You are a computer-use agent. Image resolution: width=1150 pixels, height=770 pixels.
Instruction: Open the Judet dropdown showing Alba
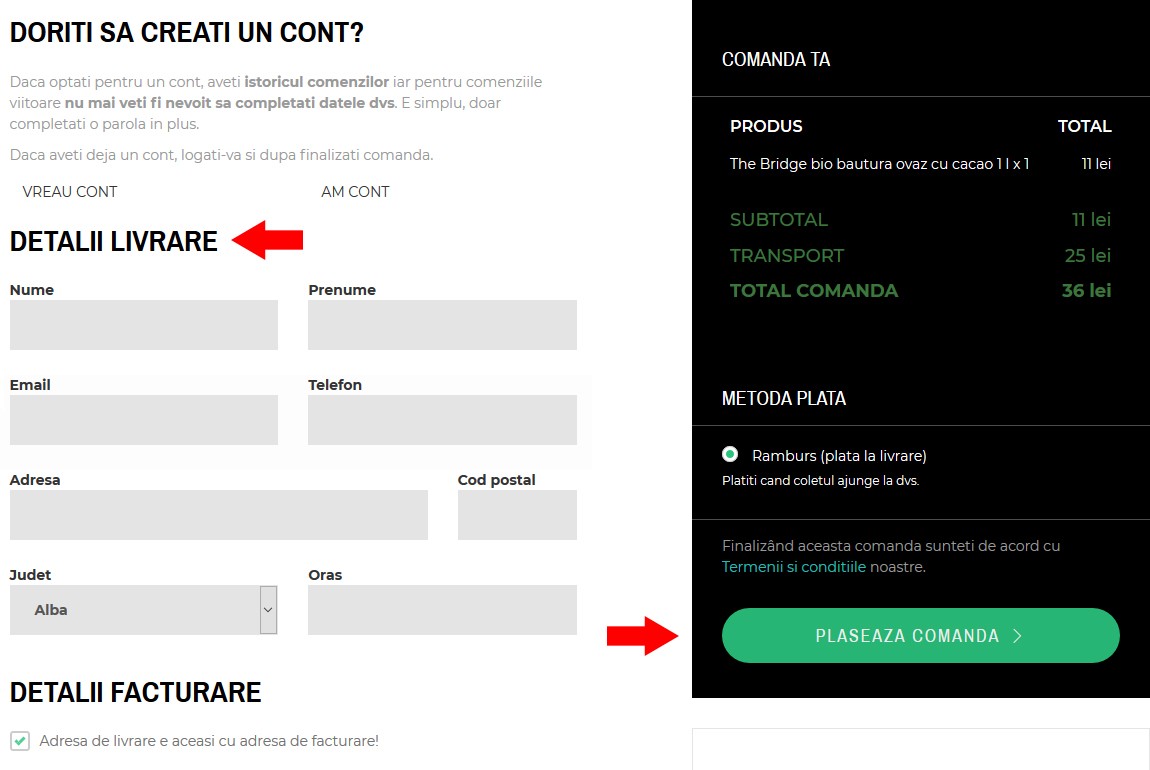[x=144, y=609]
